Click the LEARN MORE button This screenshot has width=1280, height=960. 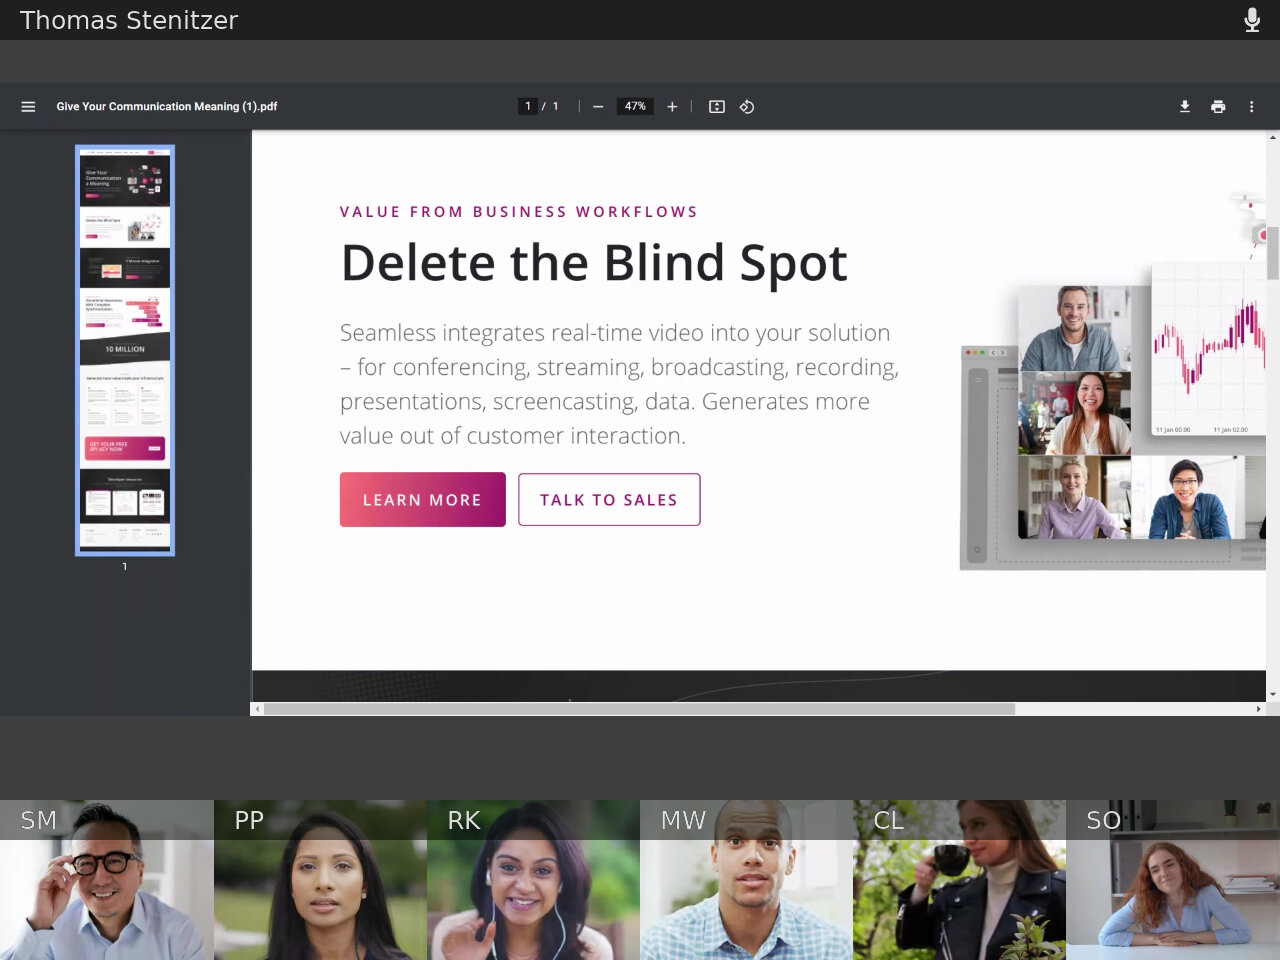coord(422,499)
